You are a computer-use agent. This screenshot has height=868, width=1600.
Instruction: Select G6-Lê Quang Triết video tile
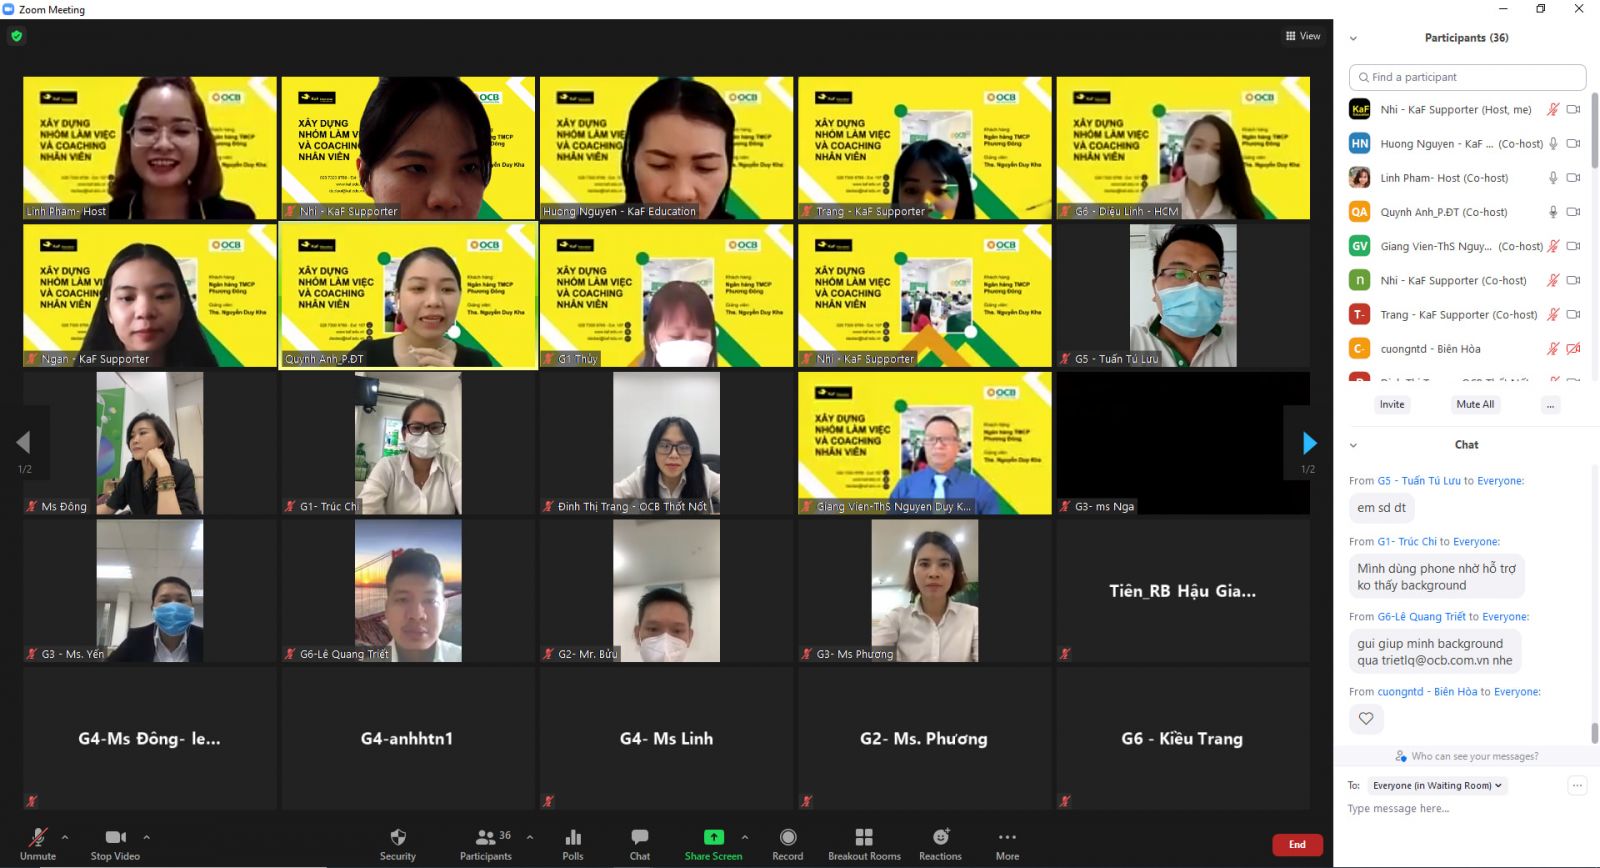click(409, 591)
